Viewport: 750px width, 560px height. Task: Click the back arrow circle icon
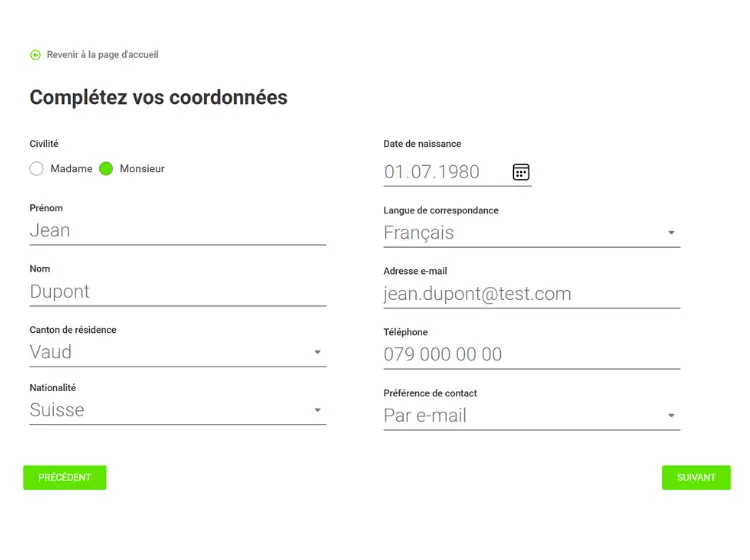tap(36, 55)
